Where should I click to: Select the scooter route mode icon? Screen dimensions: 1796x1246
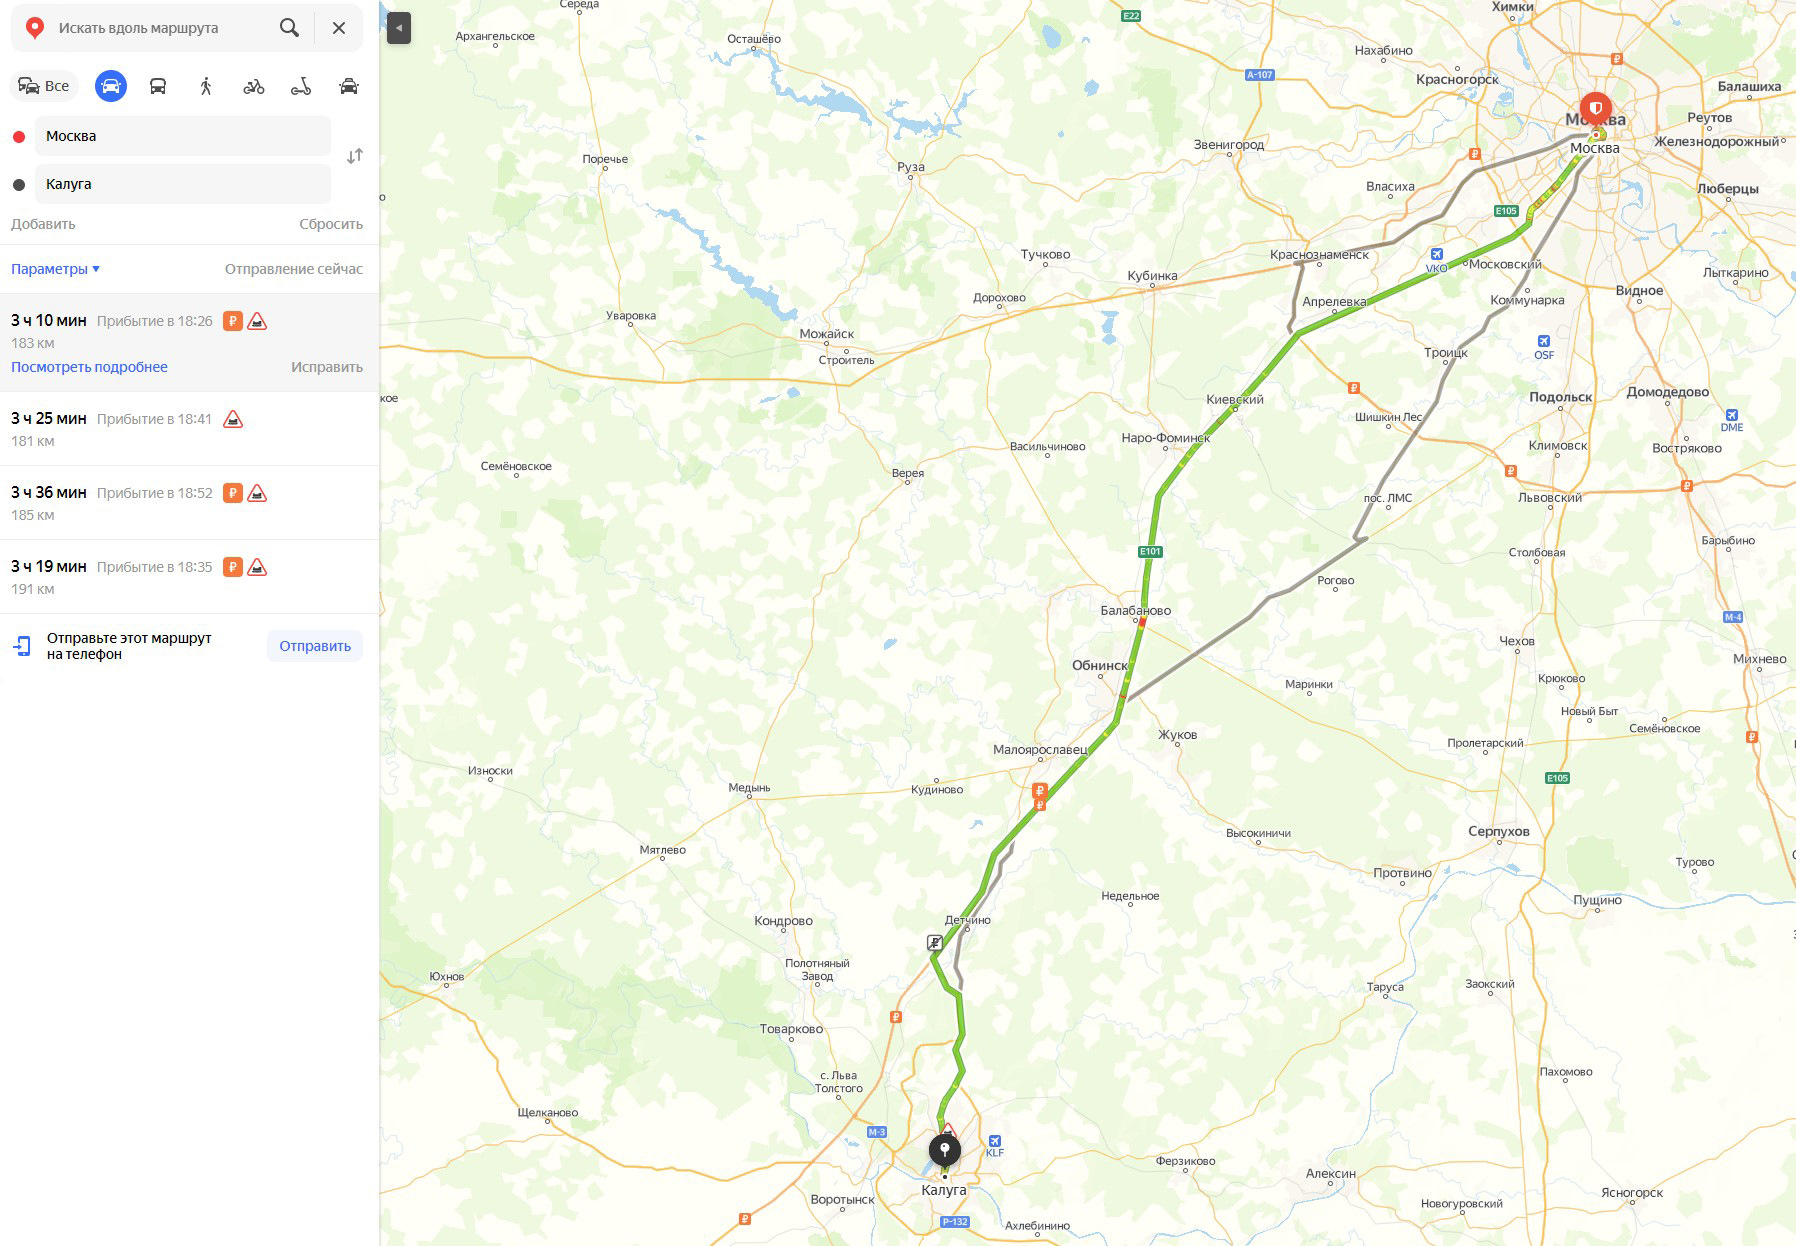pyautogui.click(x=301, y=86)
